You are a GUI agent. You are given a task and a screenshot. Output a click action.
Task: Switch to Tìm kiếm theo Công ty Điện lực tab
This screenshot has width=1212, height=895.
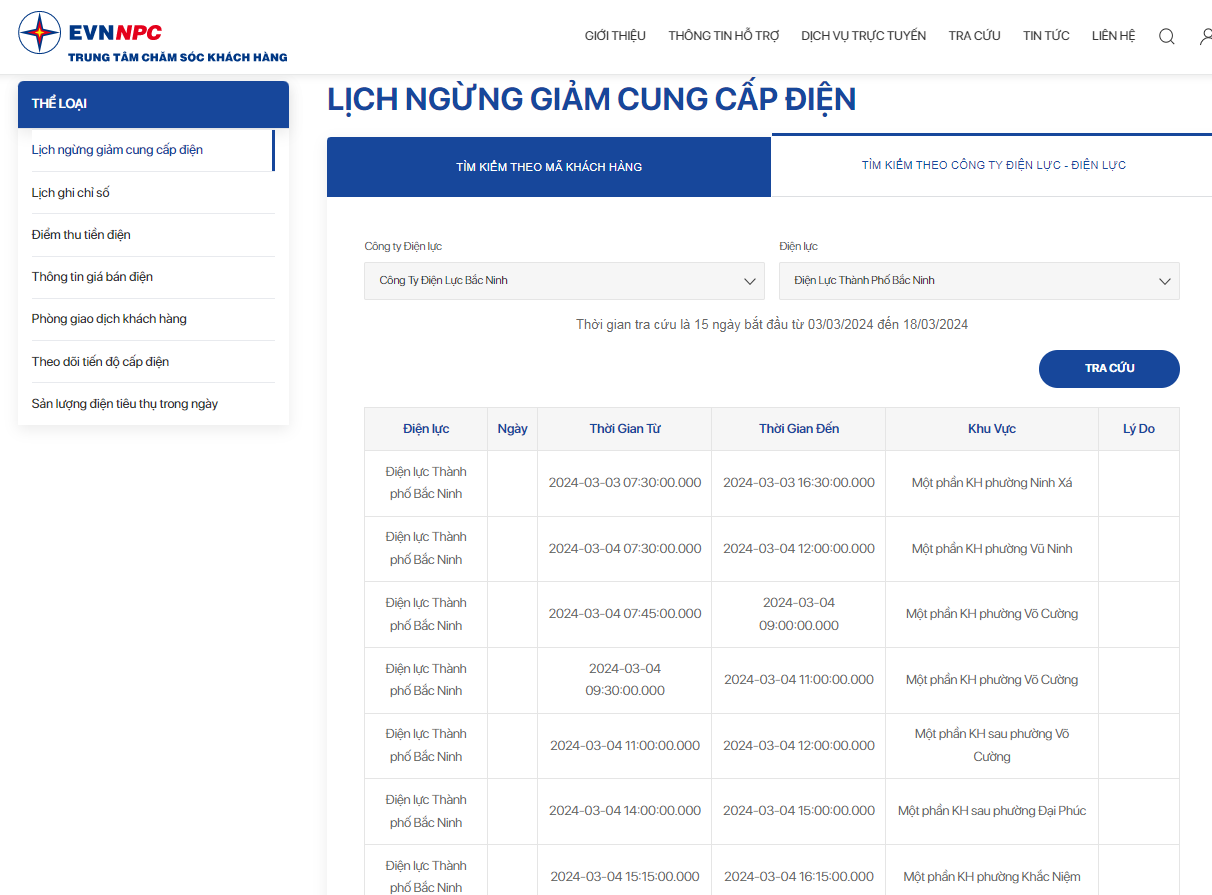[994, 165]
